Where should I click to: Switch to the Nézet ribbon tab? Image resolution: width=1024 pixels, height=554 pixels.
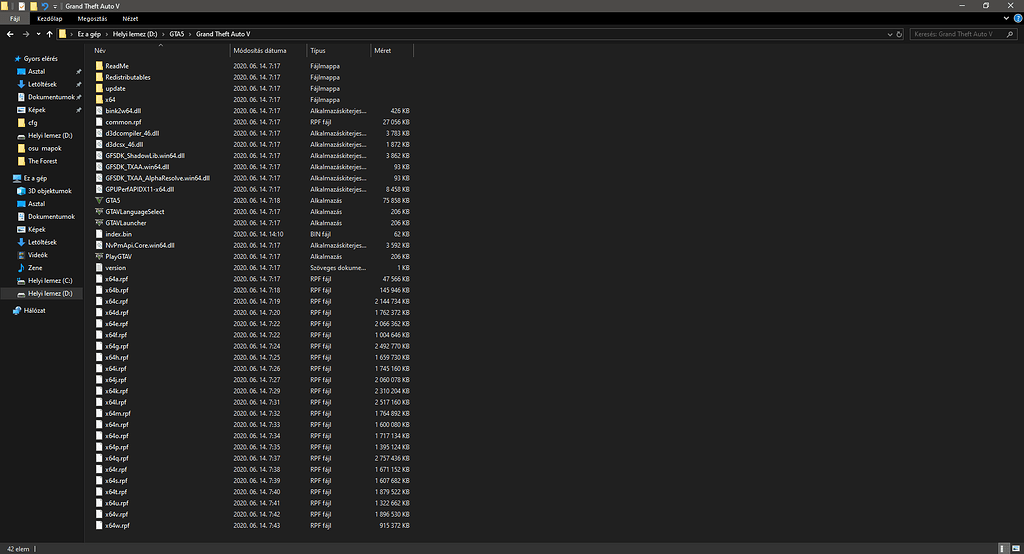(130, 18)
